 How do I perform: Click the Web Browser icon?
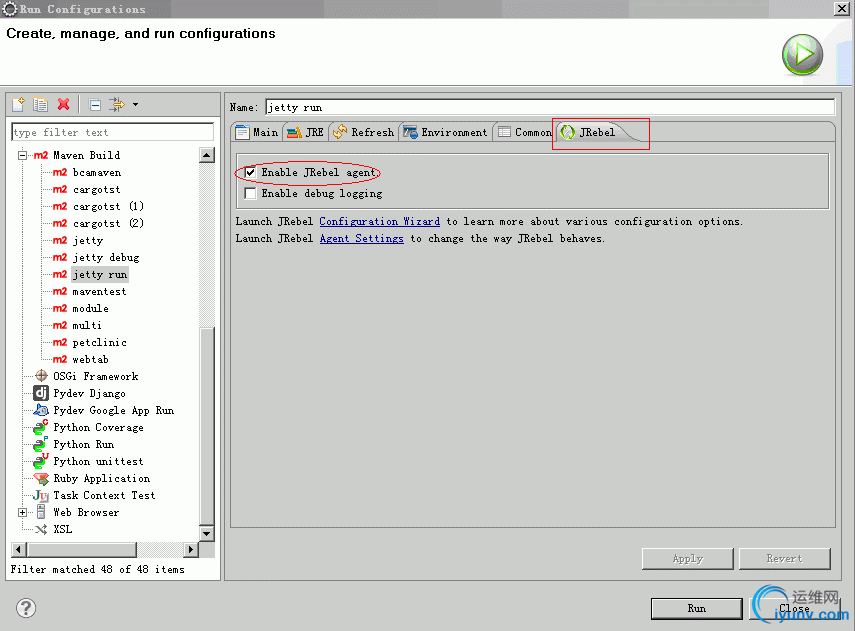(41, 512)
